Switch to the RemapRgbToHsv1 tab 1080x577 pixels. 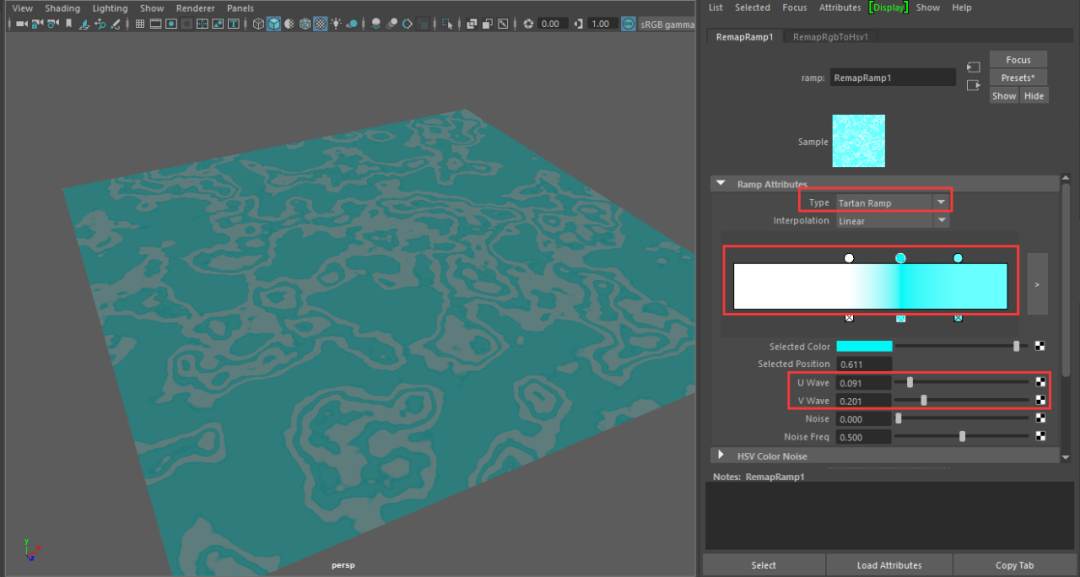pyautogui.click(x=830, y=36)
